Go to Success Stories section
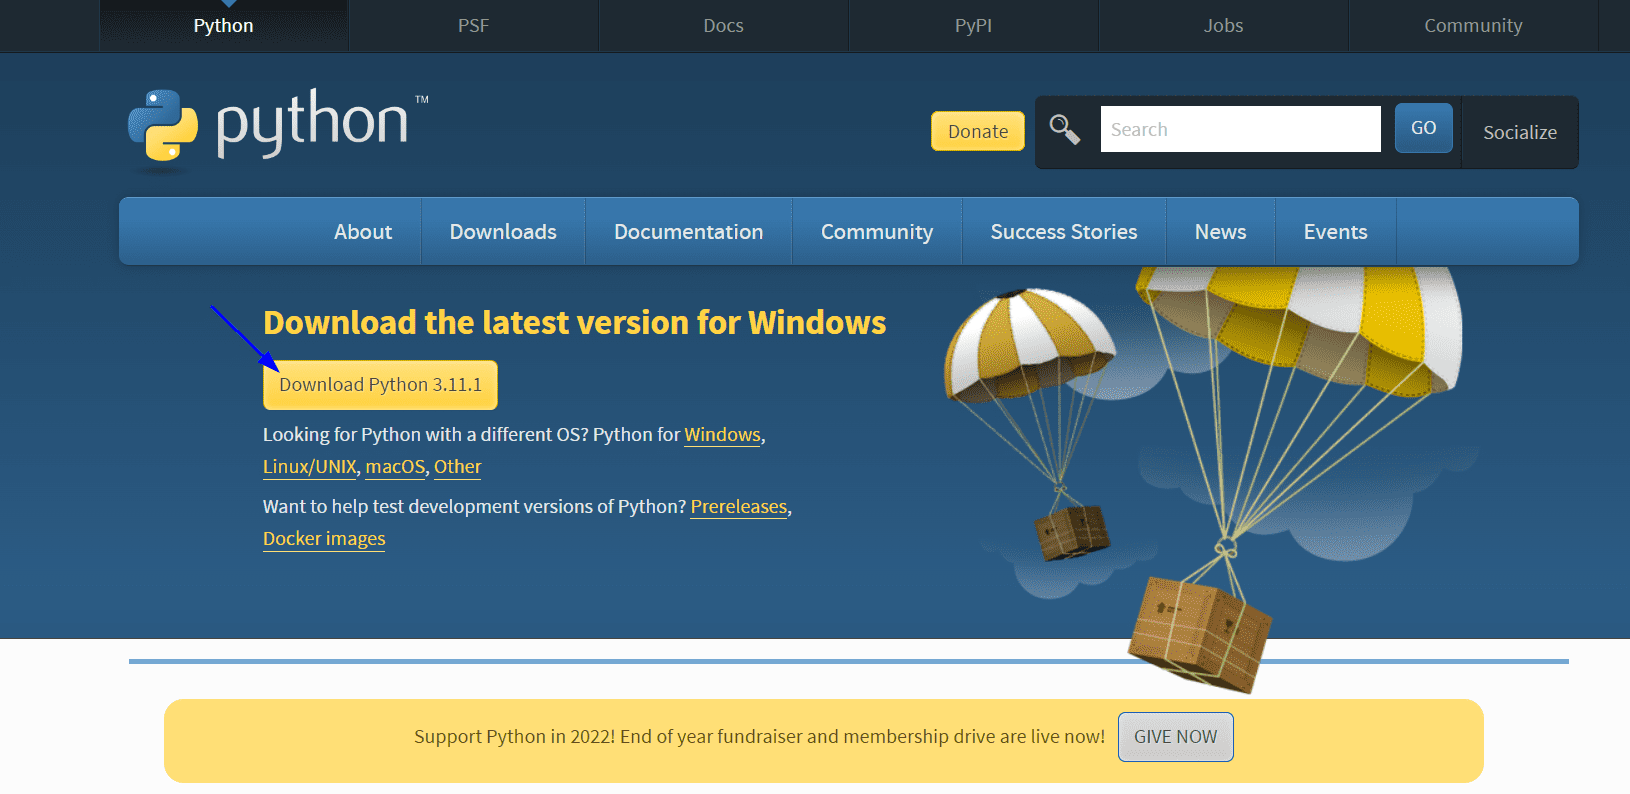The width and height of the screenshot is (1630, 794). point(1063,232)
